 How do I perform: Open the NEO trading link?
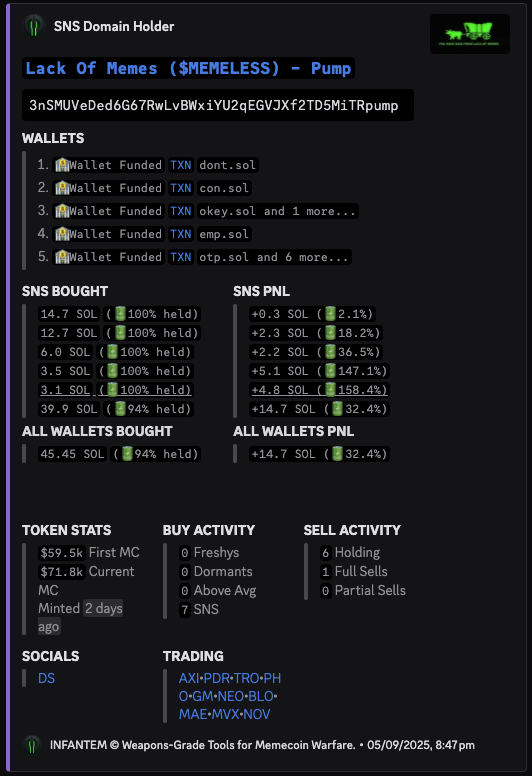[x=231, y=696]
